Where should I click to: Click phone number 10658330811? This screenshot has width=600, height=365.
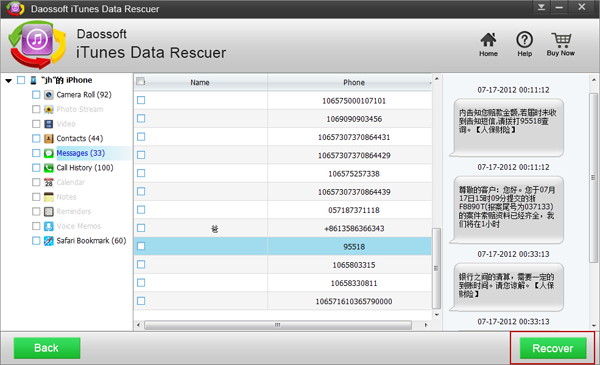354,283
